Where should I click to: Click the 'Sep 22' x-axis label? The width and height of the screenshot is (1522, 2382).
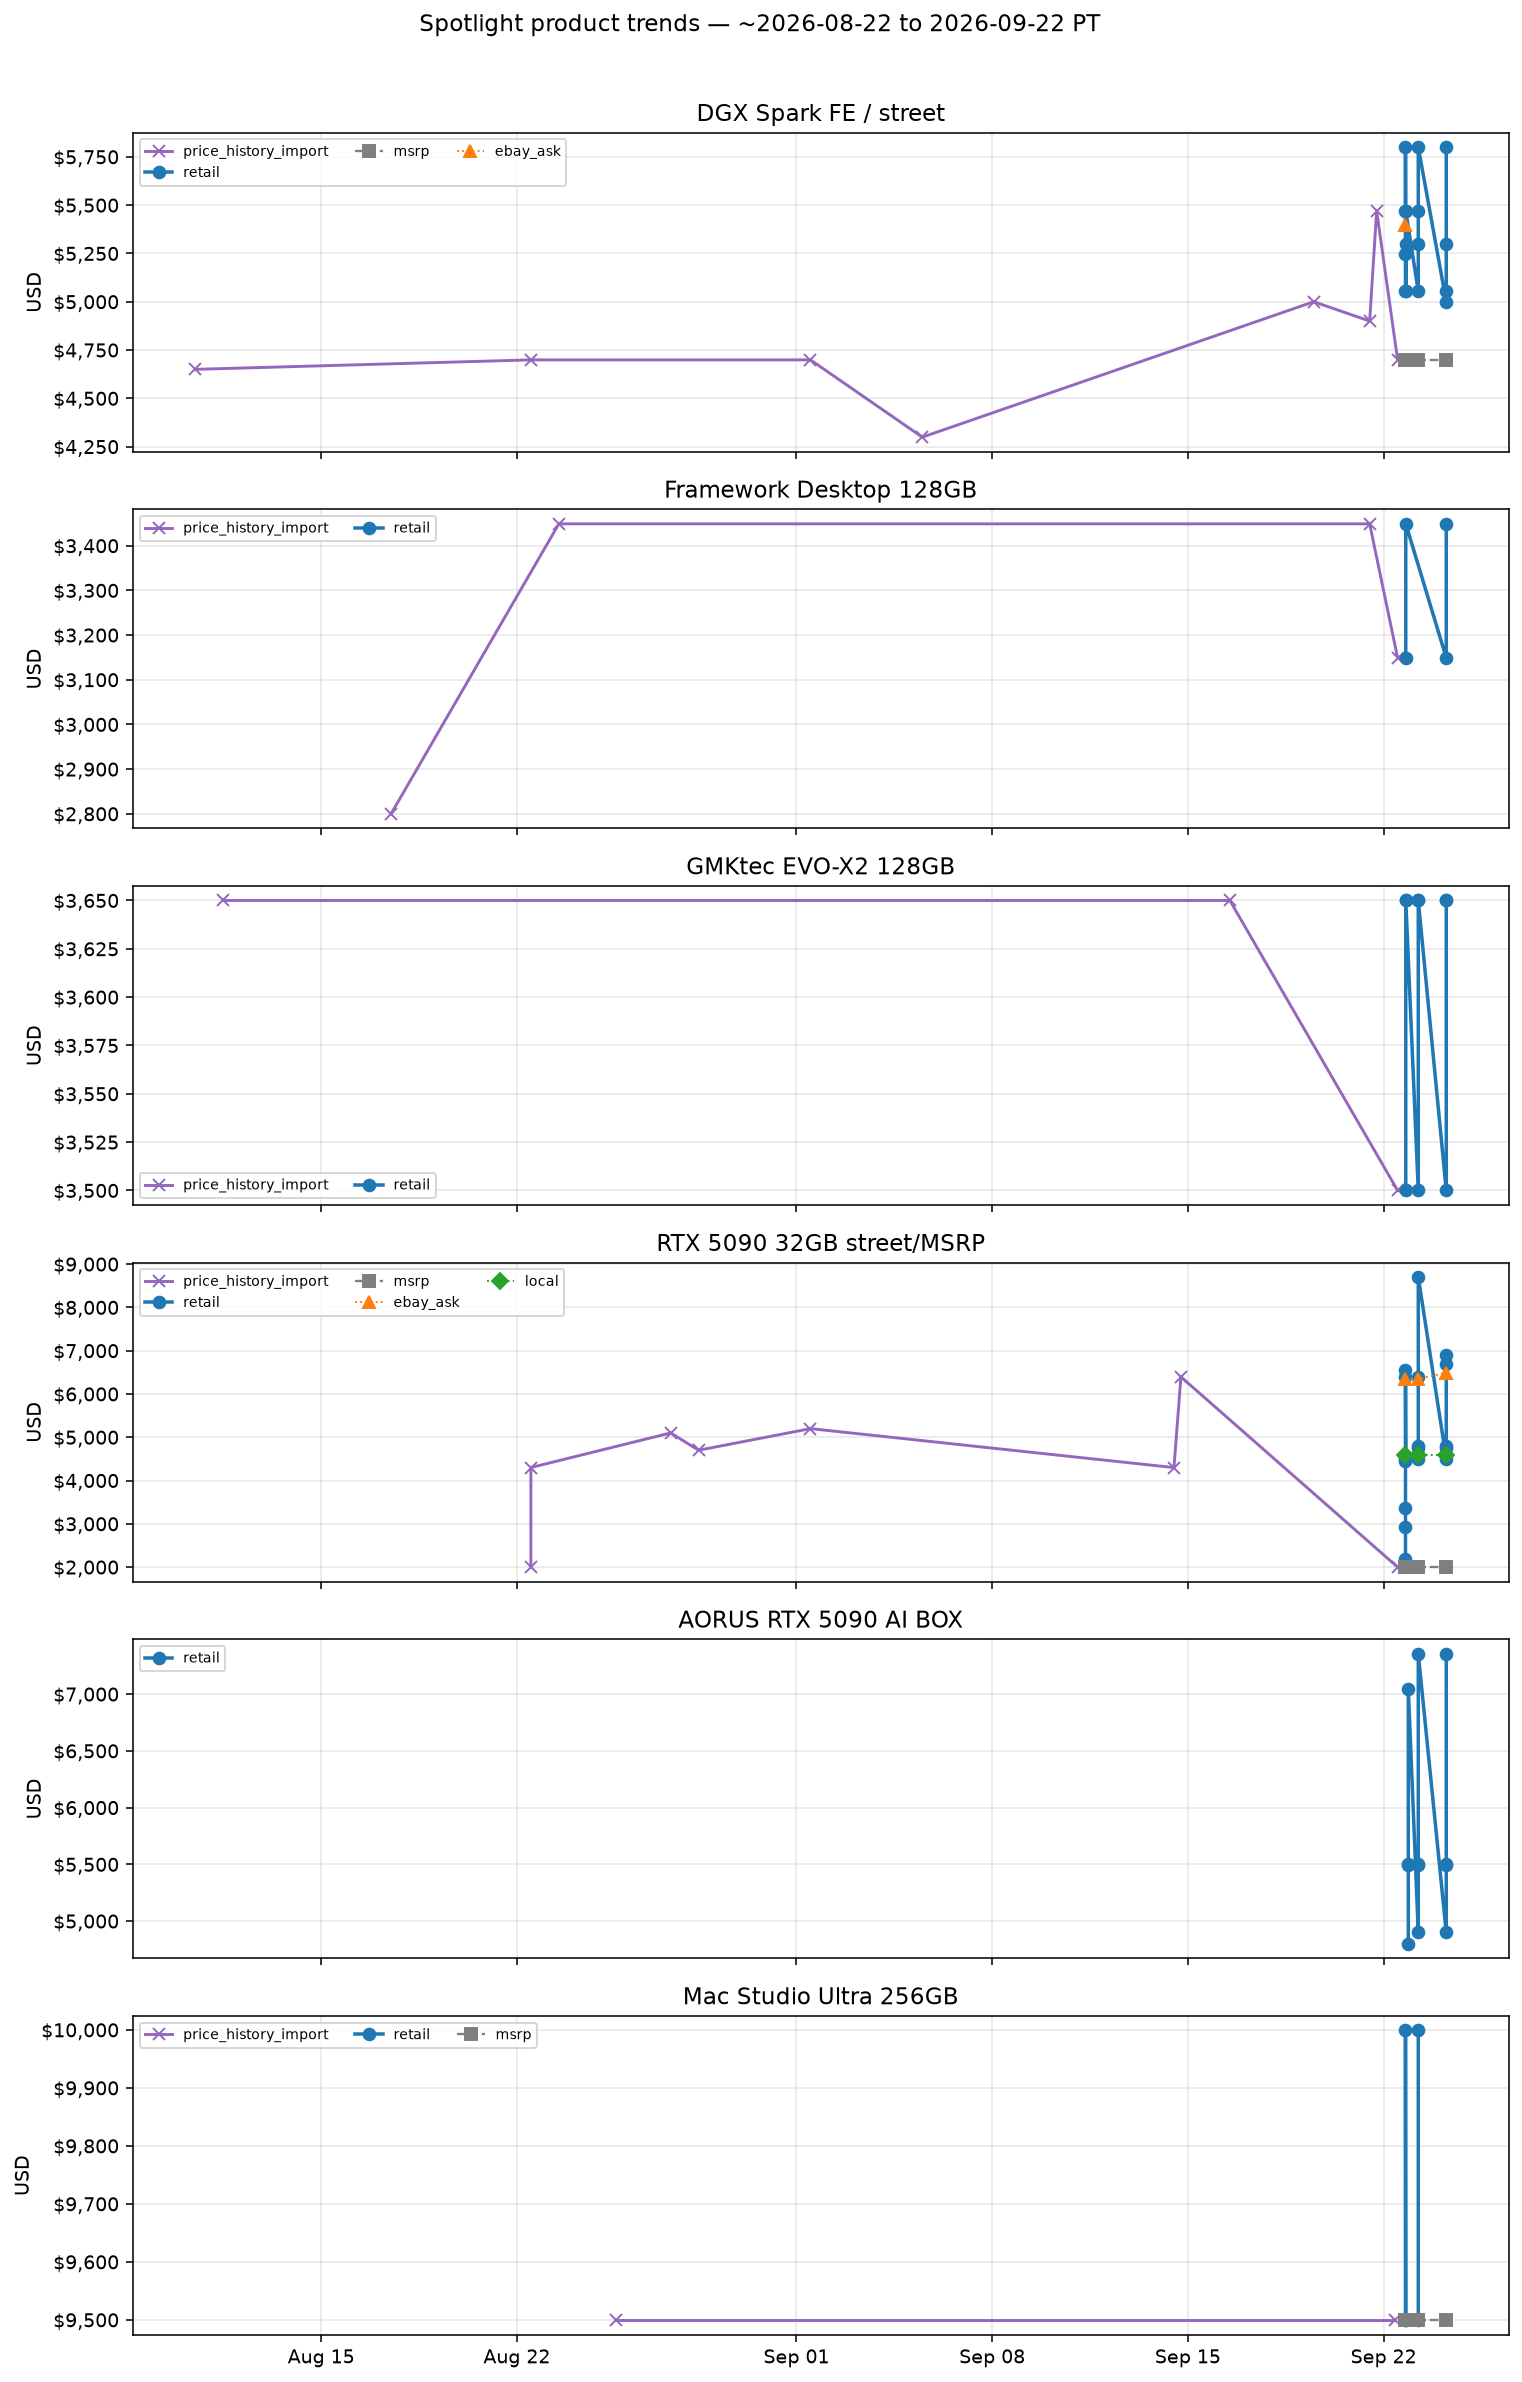click(x=1383, y=2357)
